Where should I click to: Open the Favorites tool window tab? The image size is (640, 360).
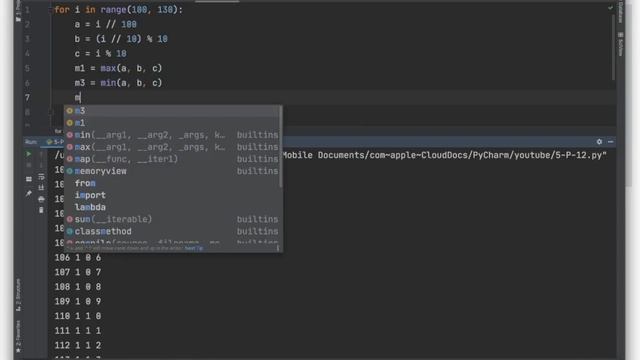[18, 337]
